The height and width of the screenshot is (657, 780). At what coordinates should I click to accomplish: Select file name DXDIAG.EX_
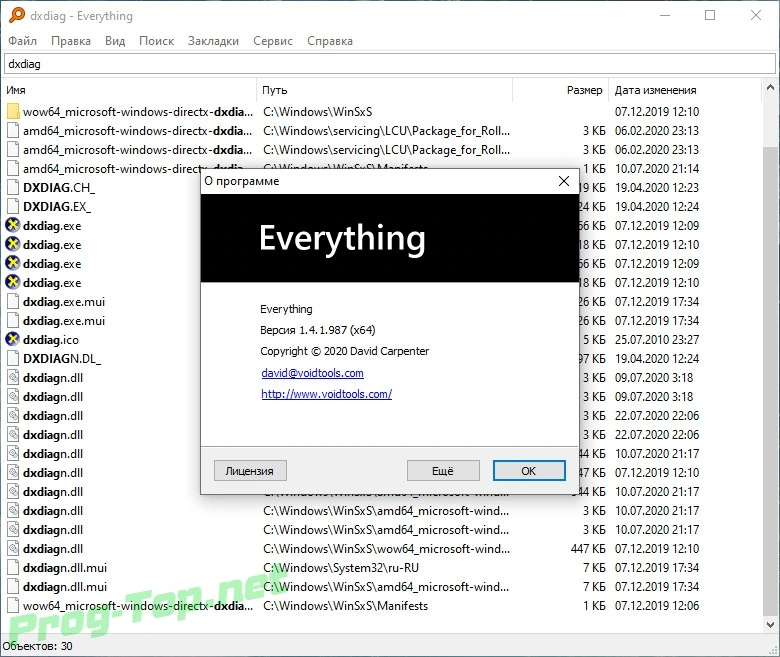(x=57, y=206)
